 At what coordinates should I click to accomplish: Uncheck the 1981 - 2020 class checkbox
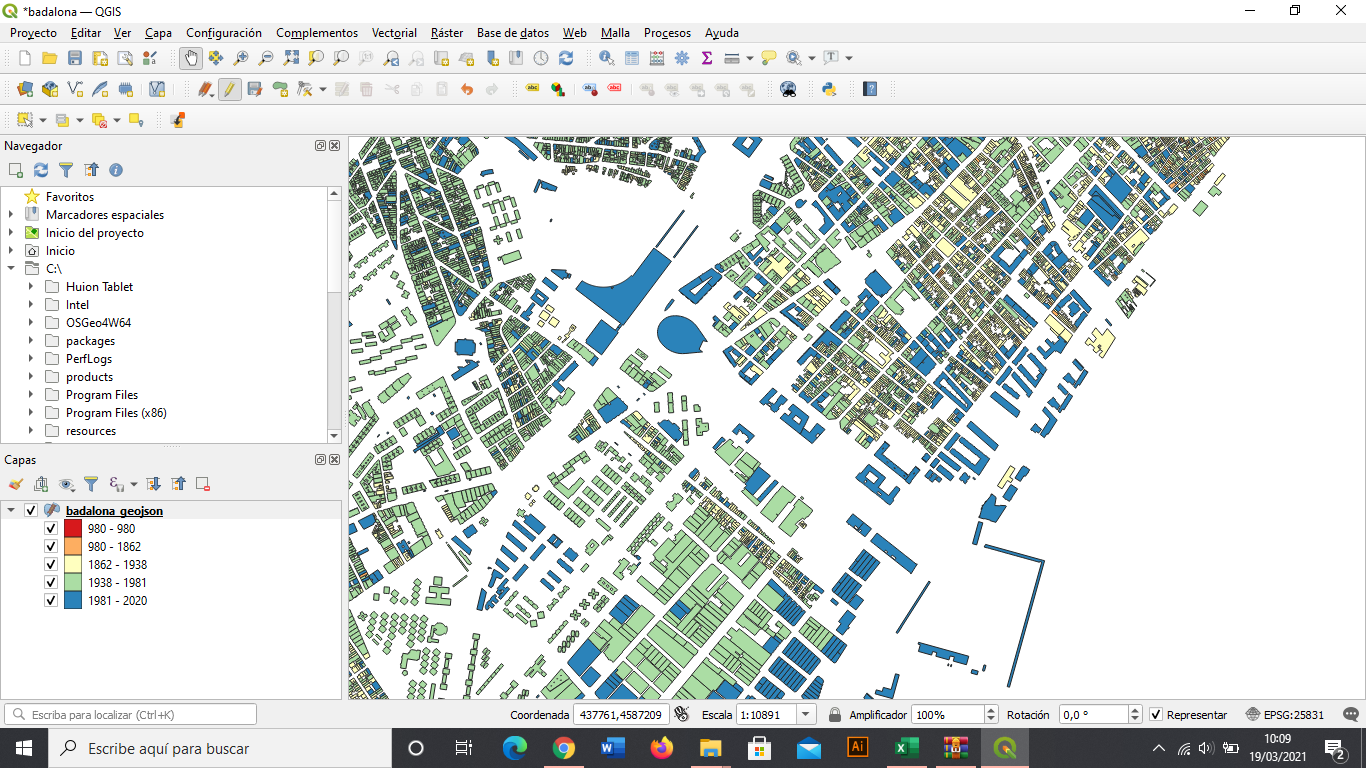tap(51, 601)
